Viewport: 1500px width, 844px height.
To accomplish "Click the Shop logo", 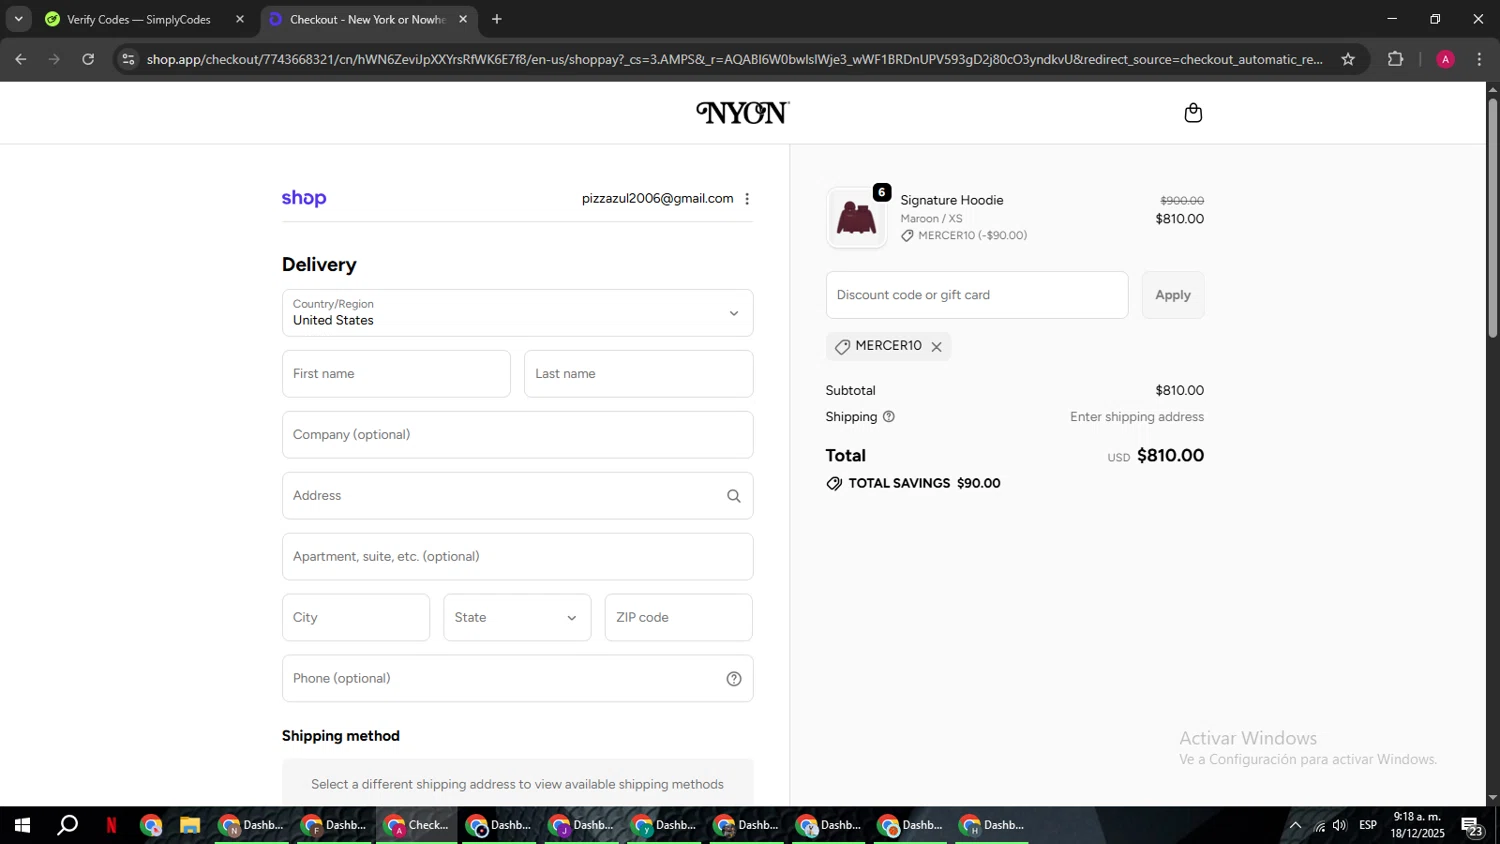I will [304, 198].
